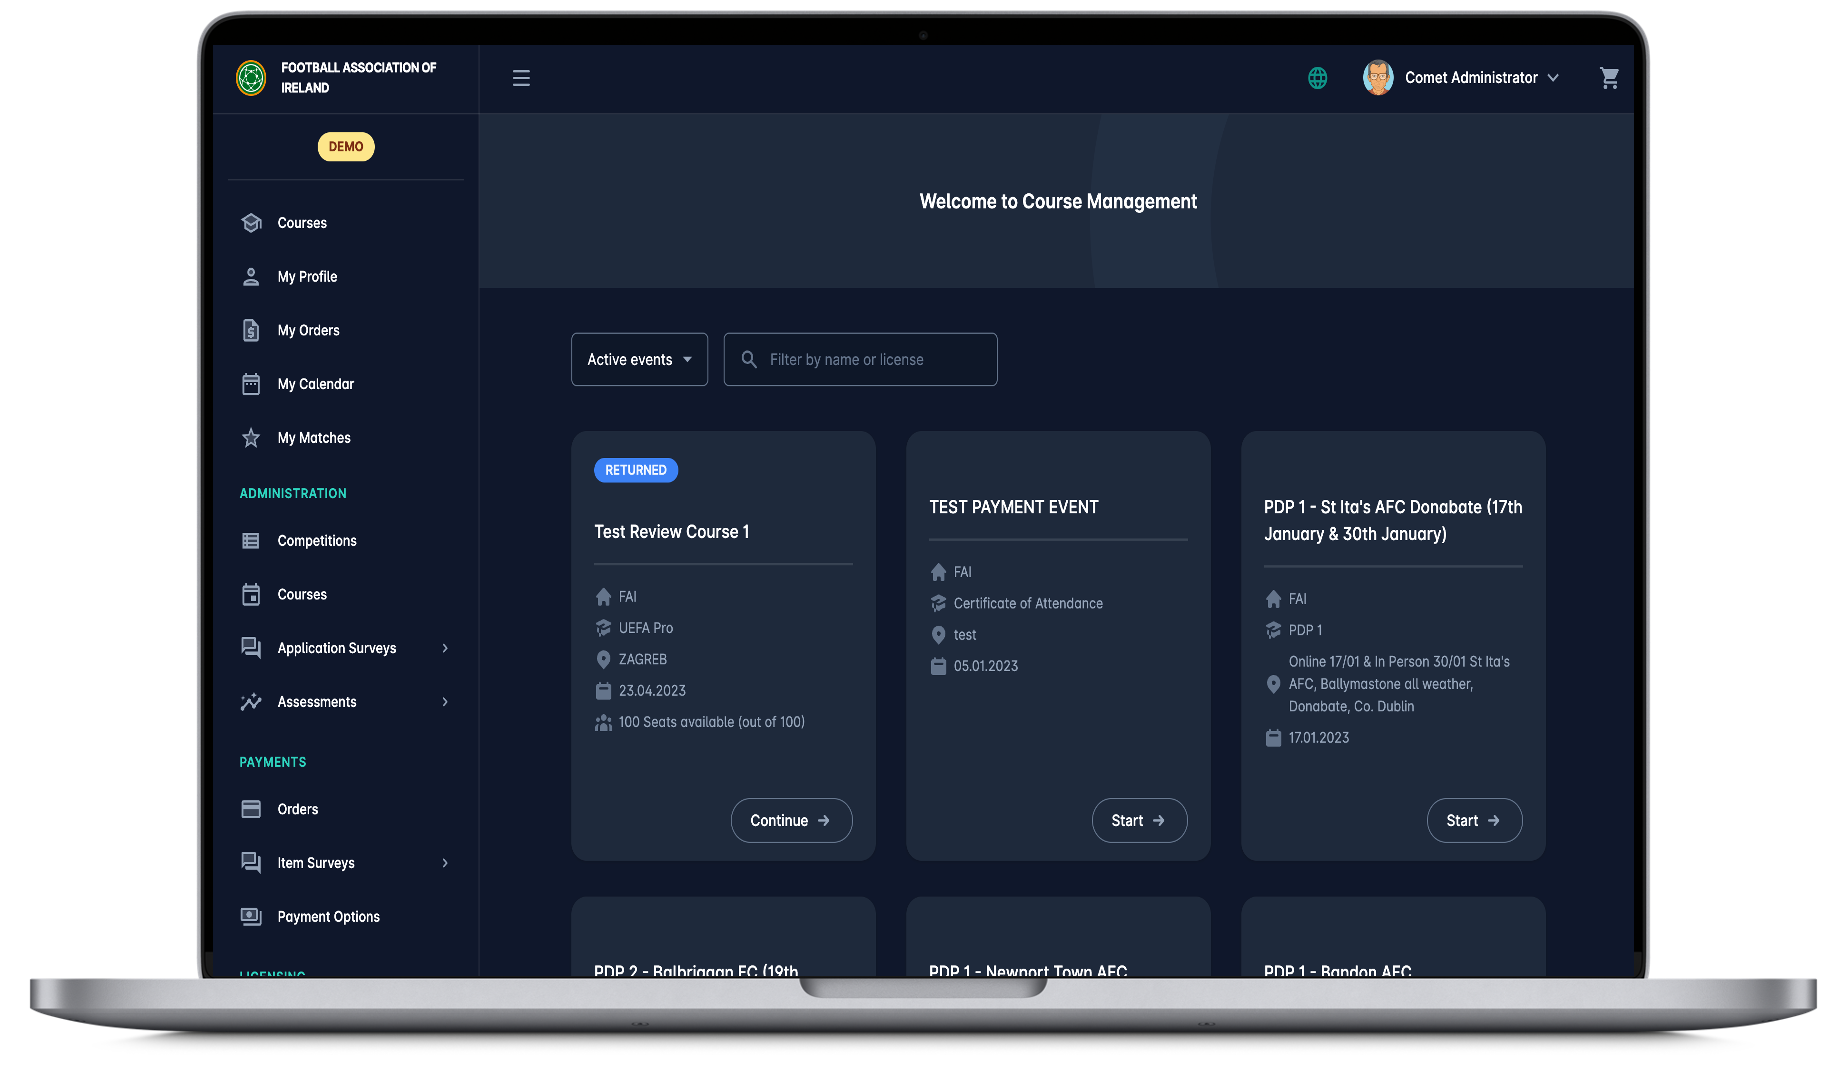Open the Comet Administrator user menu
The width and height of the screenshot is (1848, 1072).
point(1461,78)
